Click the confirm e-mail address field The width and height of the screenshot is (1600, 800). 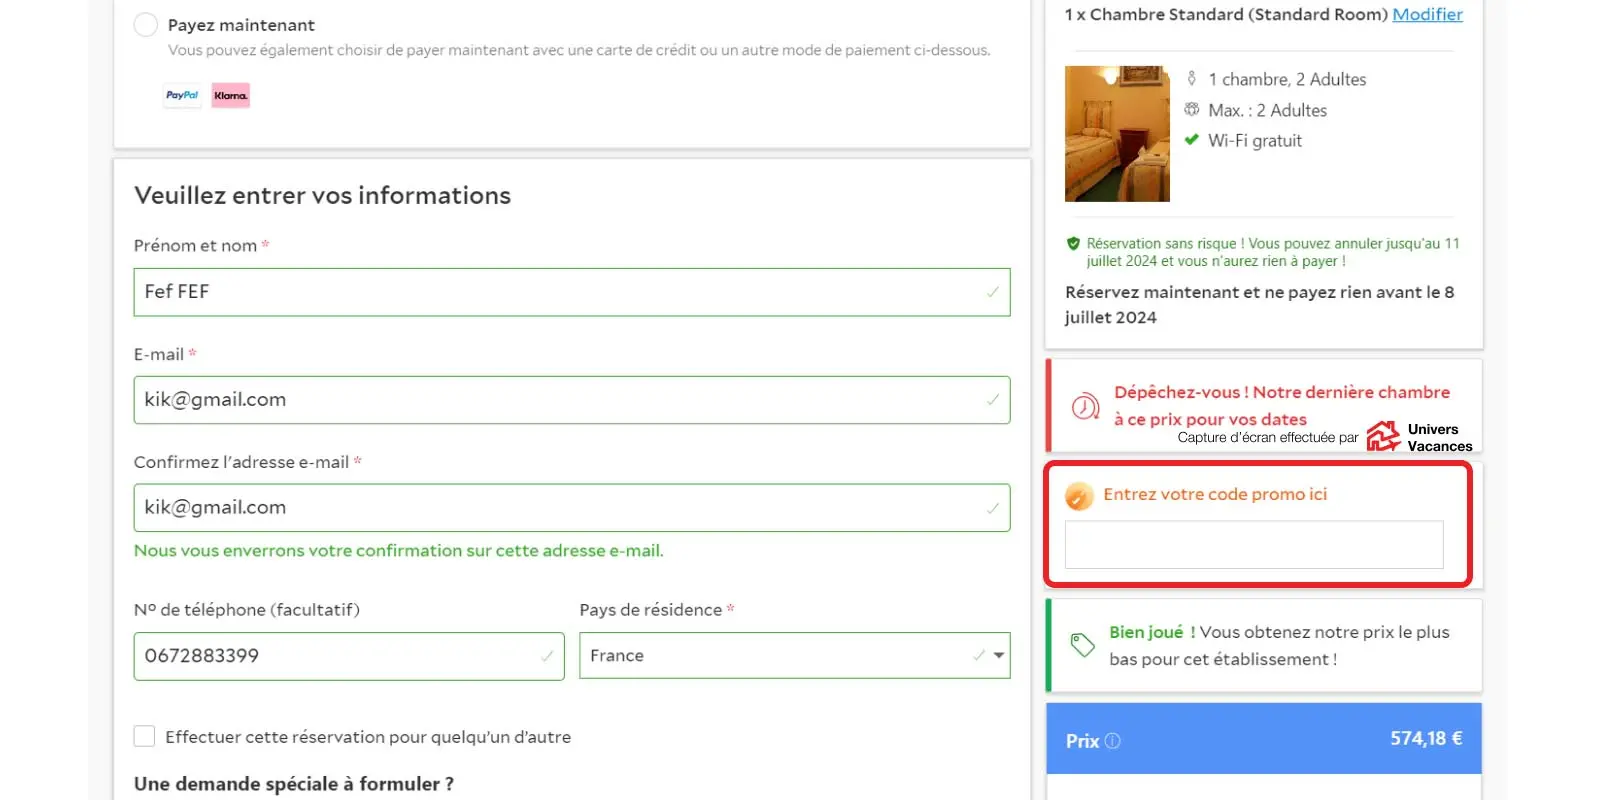pyautogui.click(x=571, y=508)
